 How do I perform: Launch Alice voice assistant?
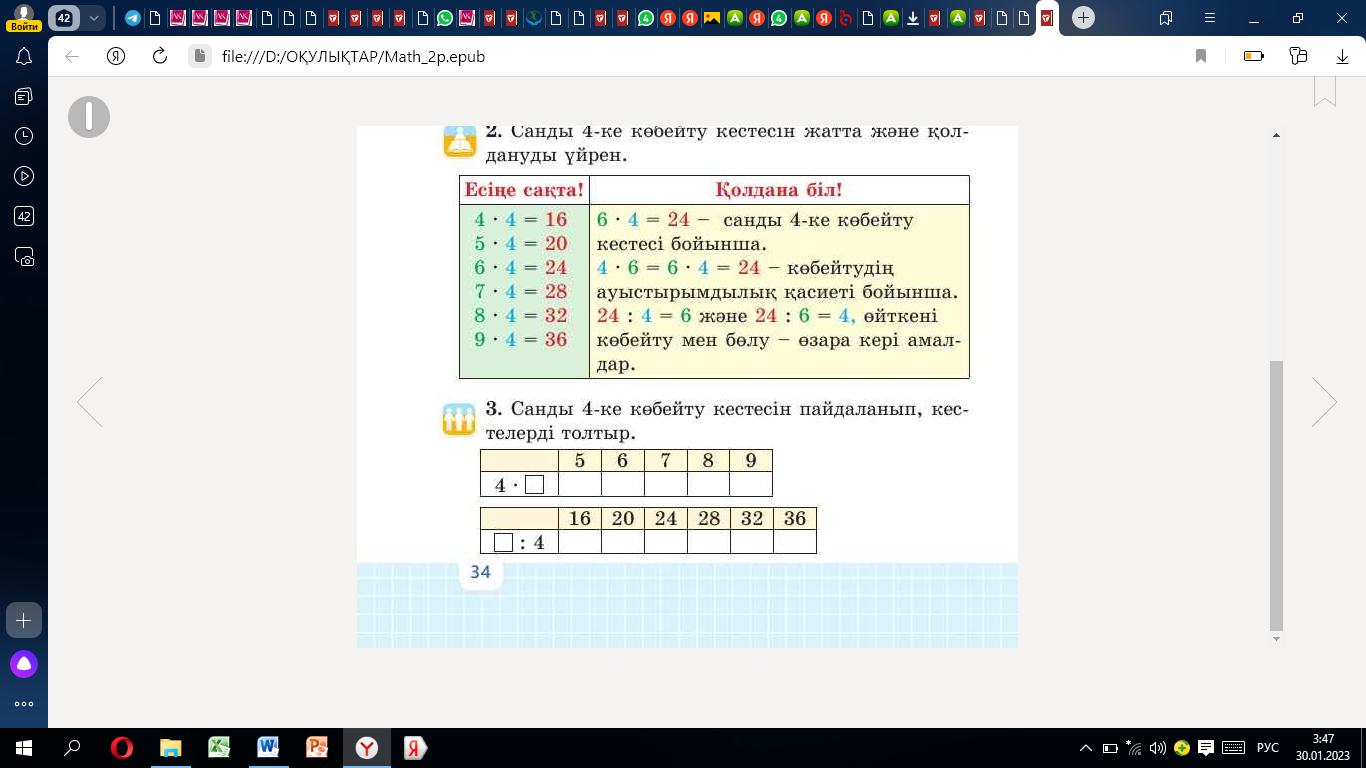(x=24, y=663)
